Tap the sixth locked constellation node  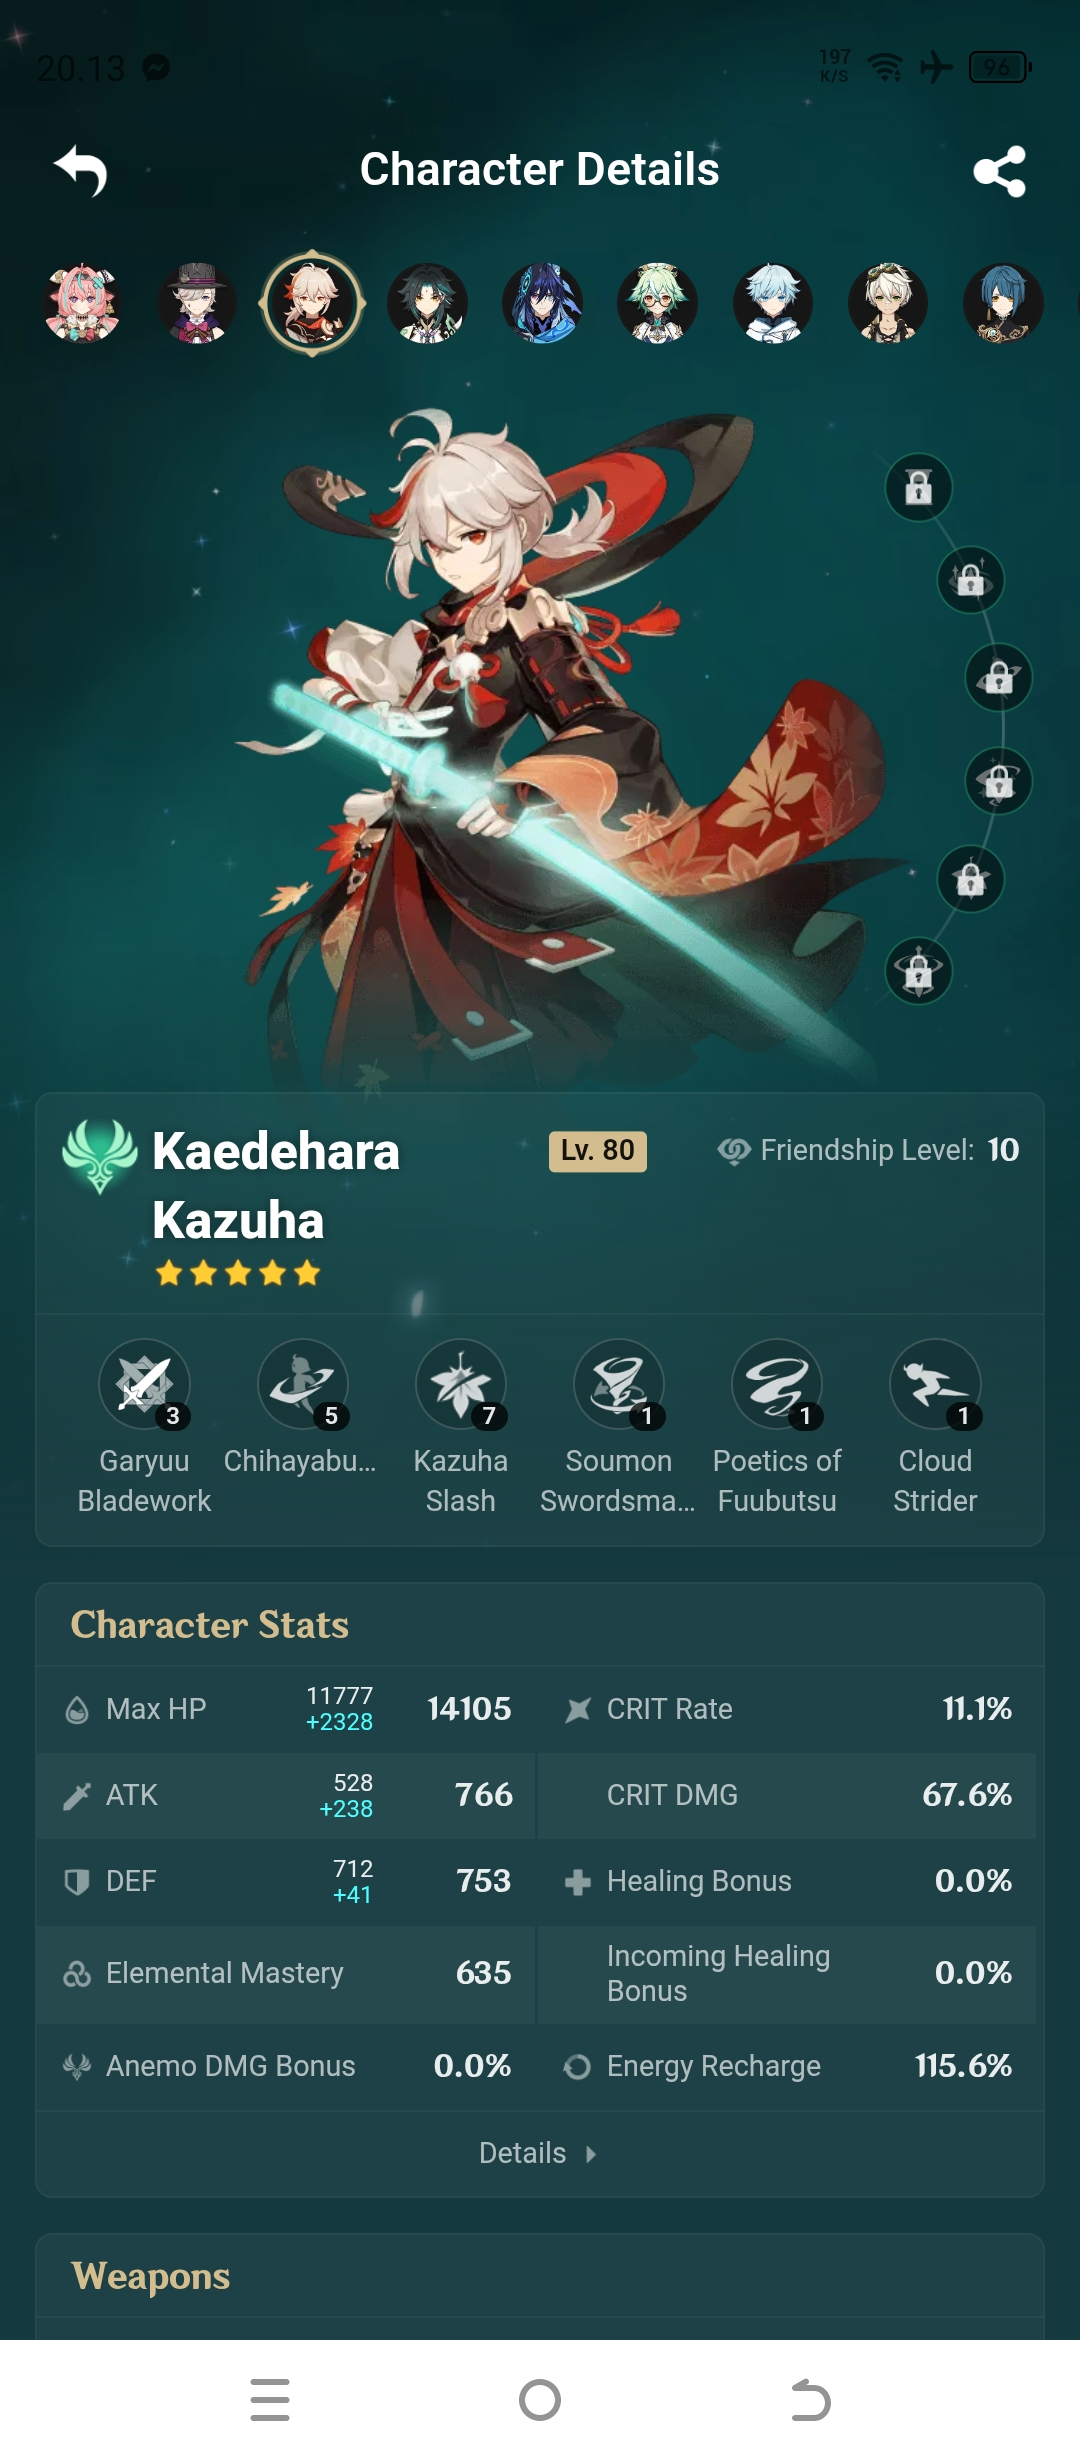coord(919,971)
